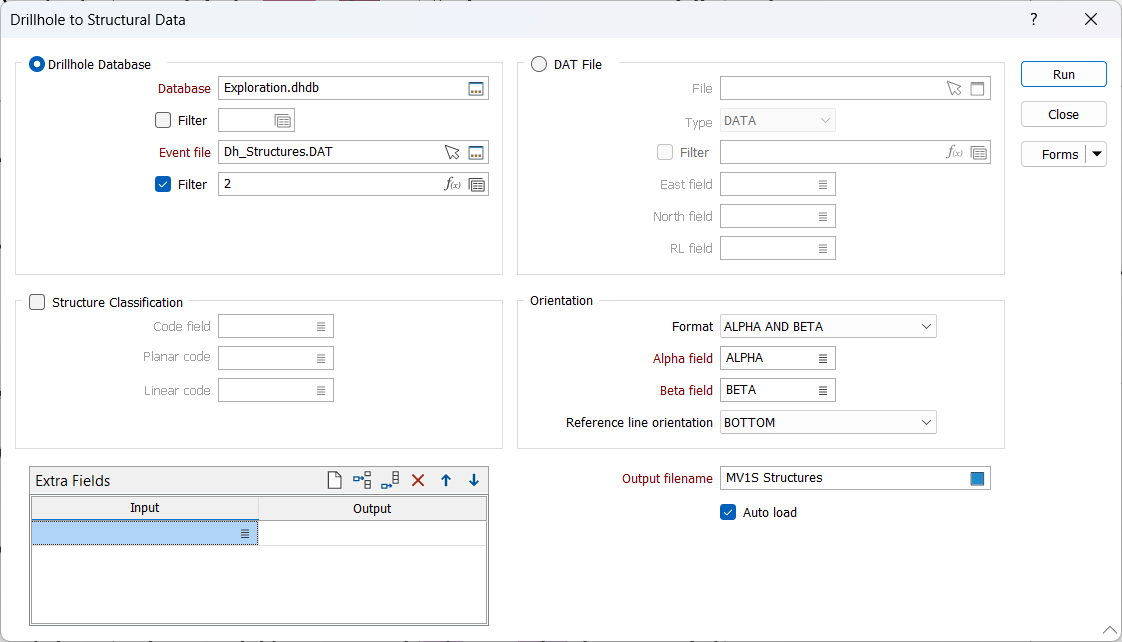Screen dimensions: 1122x642
Task: Uncheck the Auto load checkbox
Action: pos(727,512)
